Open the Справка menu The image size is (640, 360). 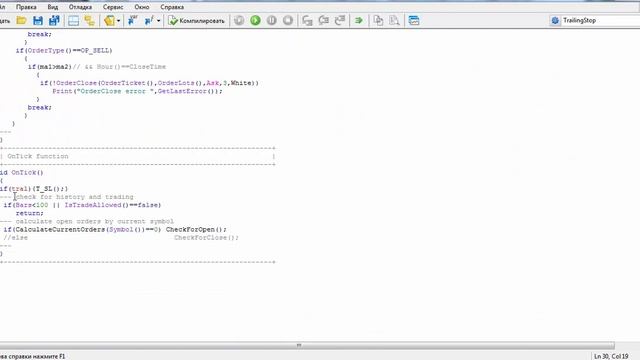172,7
